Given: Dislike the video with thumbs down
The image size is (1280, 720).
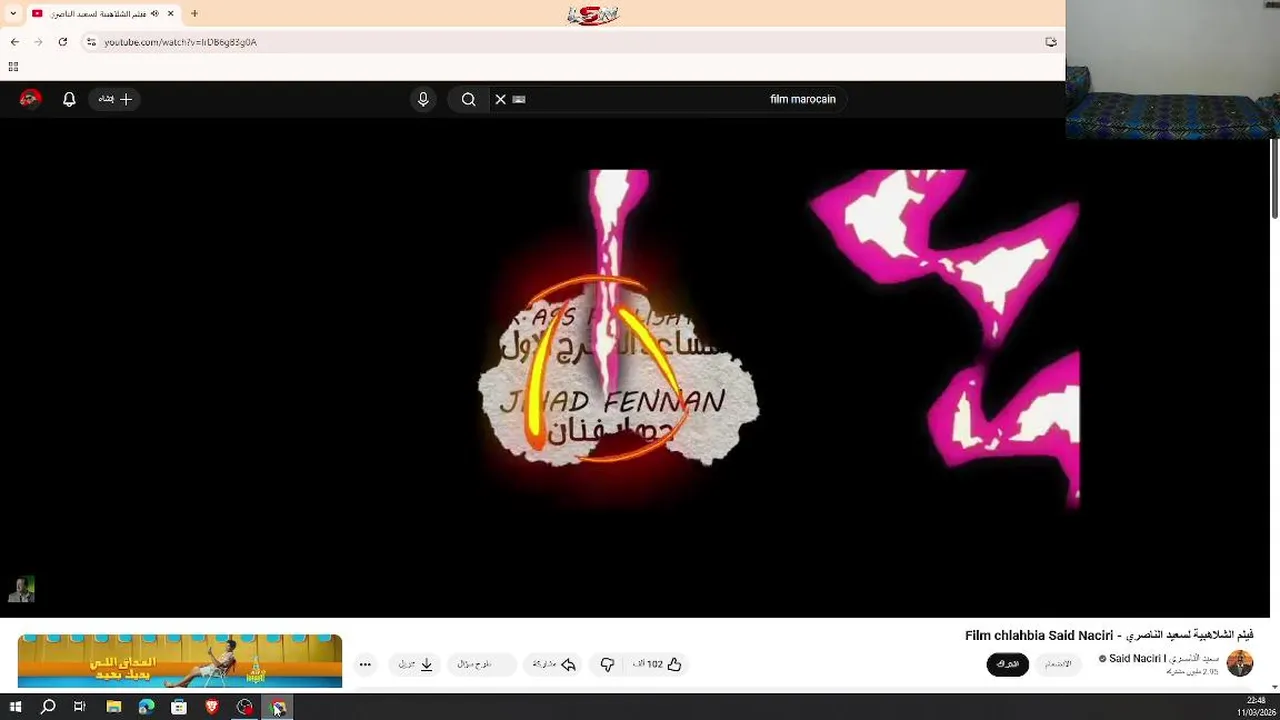Looking at the screenshot, I should 607,664.
